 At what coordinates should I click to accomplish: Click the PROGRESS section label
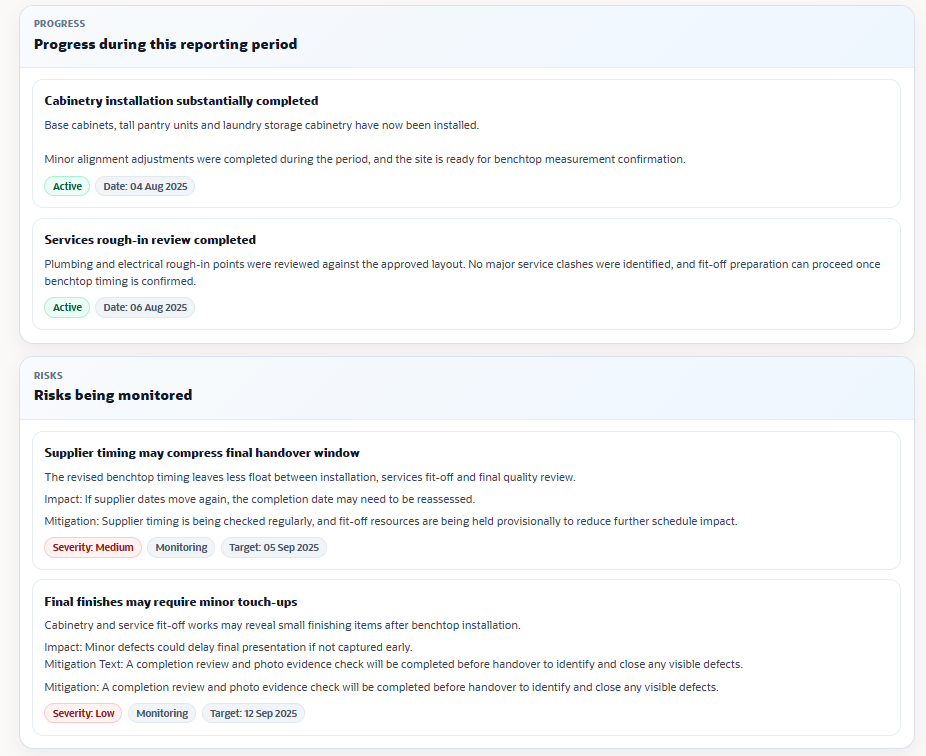point(60,24)
